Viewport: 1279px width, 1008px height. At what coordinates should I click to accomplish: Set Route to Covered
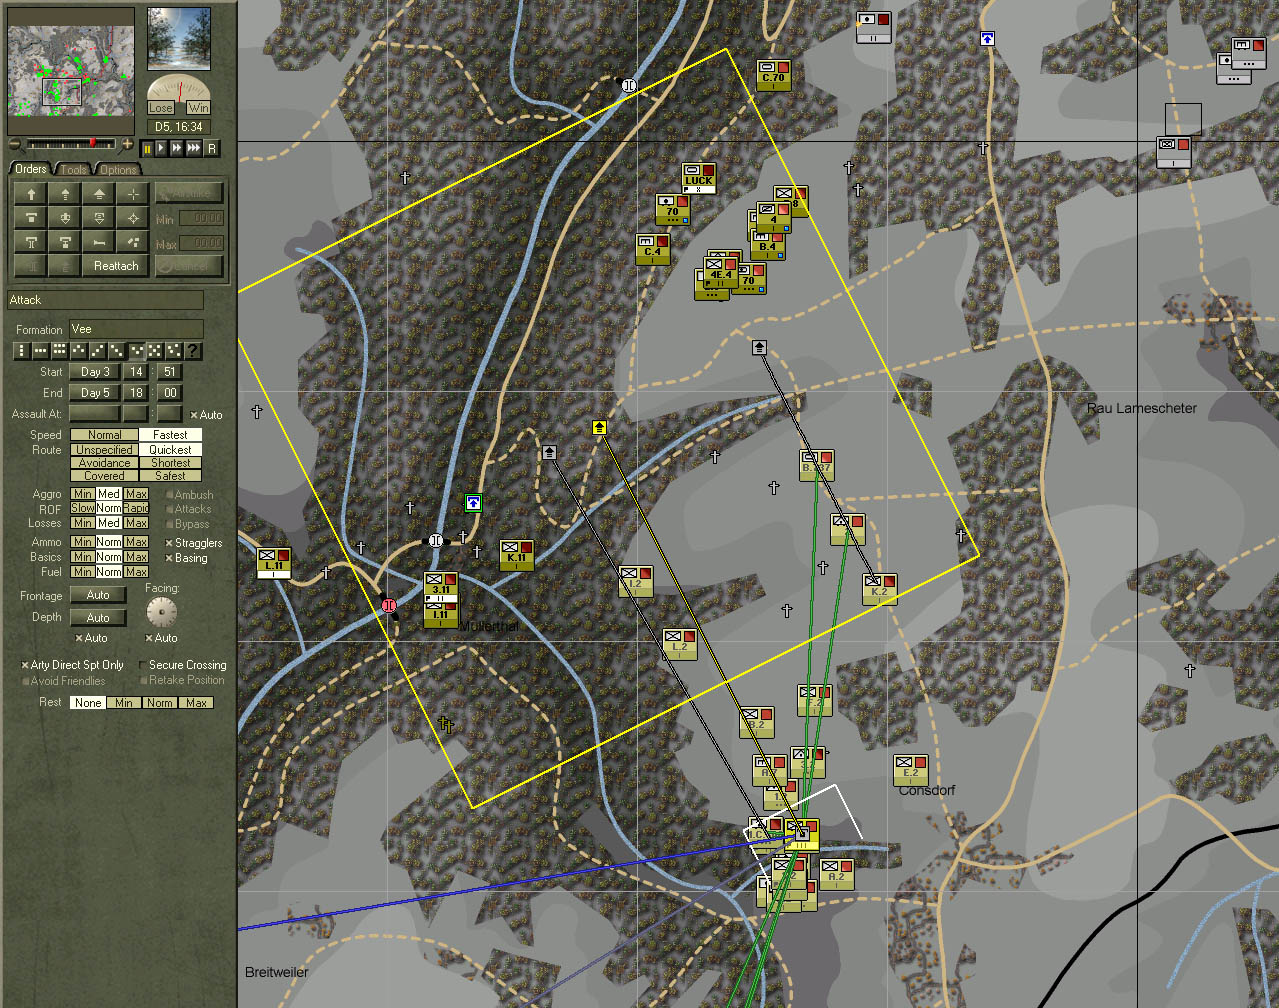point(104,476)
